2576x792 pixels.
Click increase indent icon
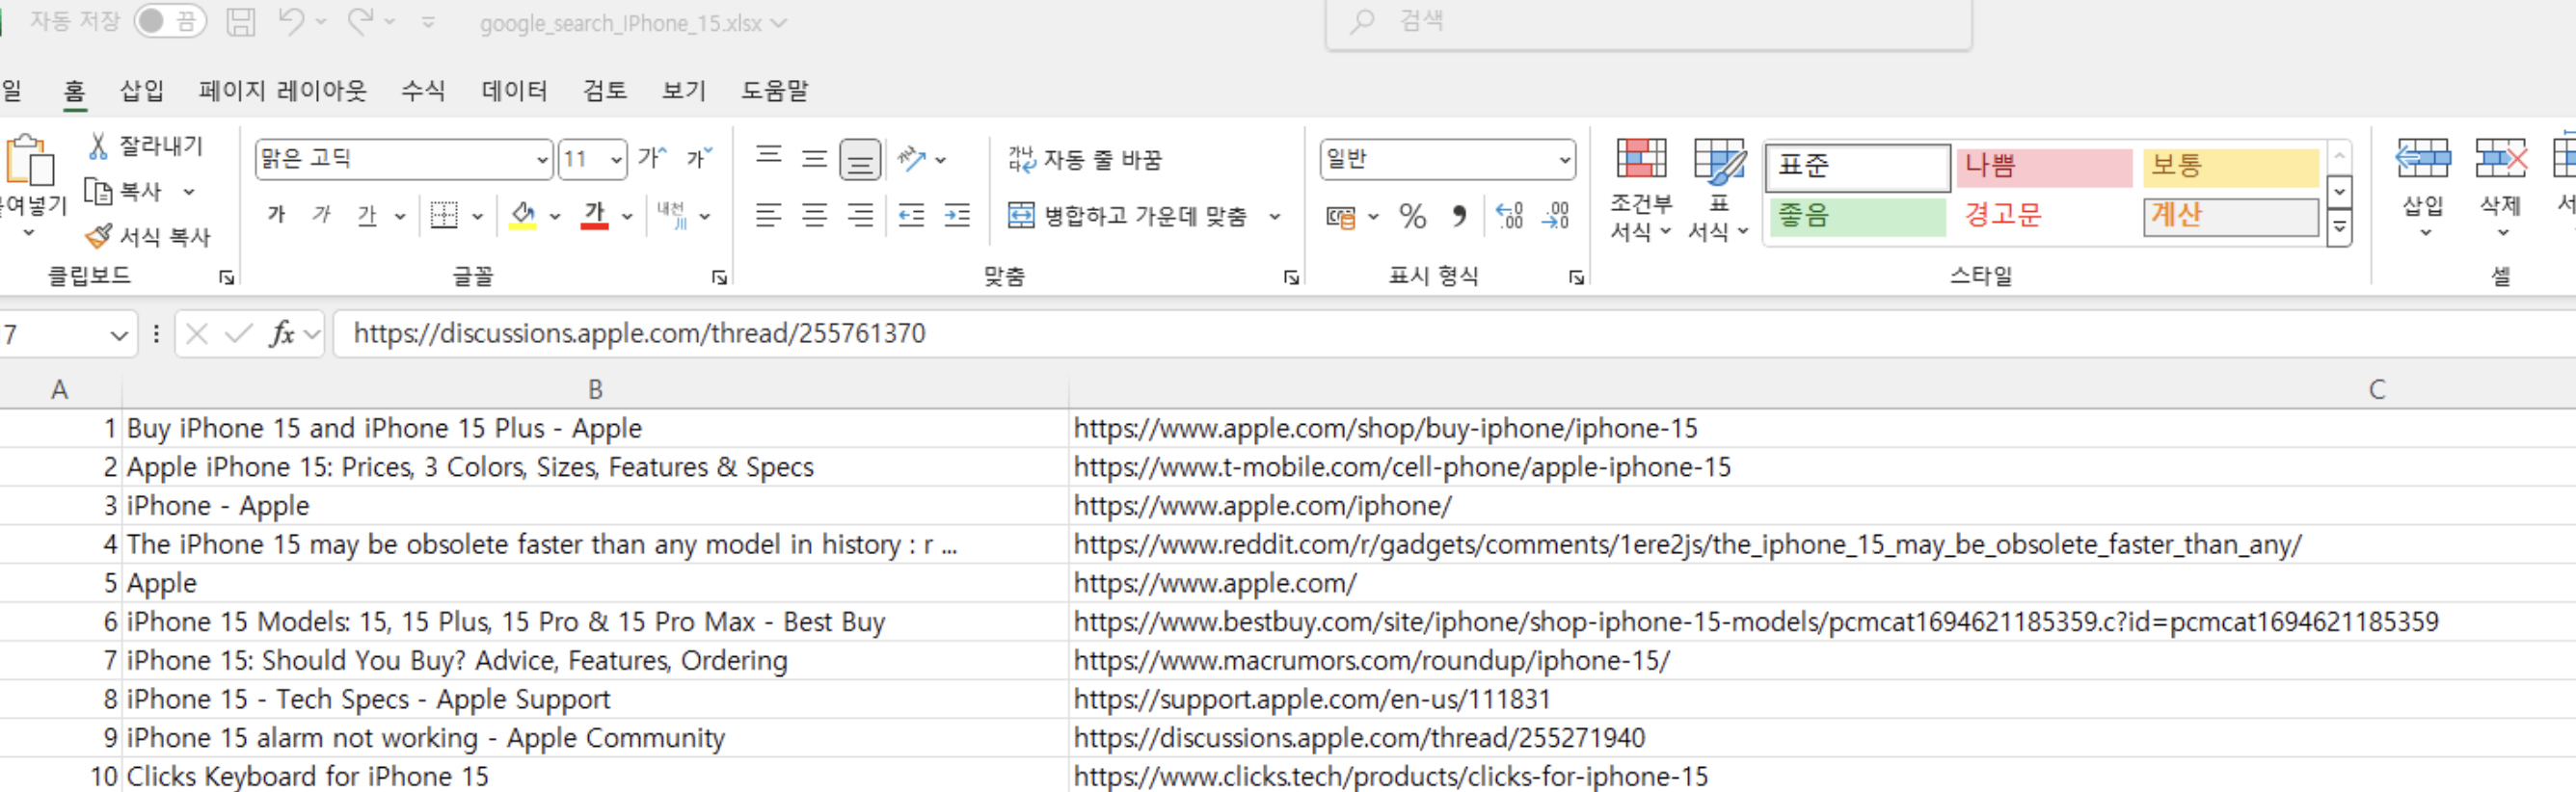point(957,215)
